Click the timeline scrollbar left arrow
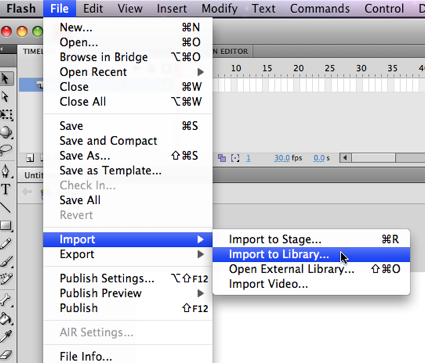This screenshot has height=363, width=425. (345, 158)
